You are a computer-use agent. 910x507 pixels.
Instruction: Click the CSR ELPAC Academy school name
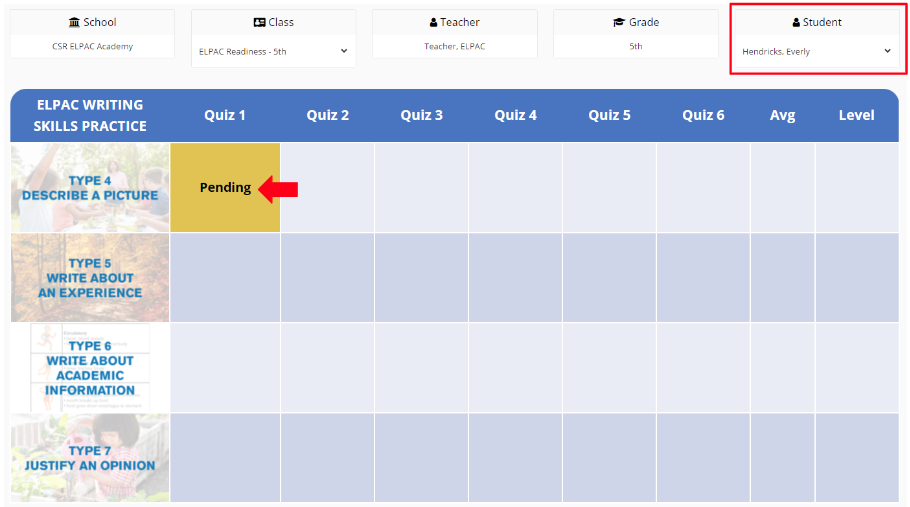tap(92, 46)
